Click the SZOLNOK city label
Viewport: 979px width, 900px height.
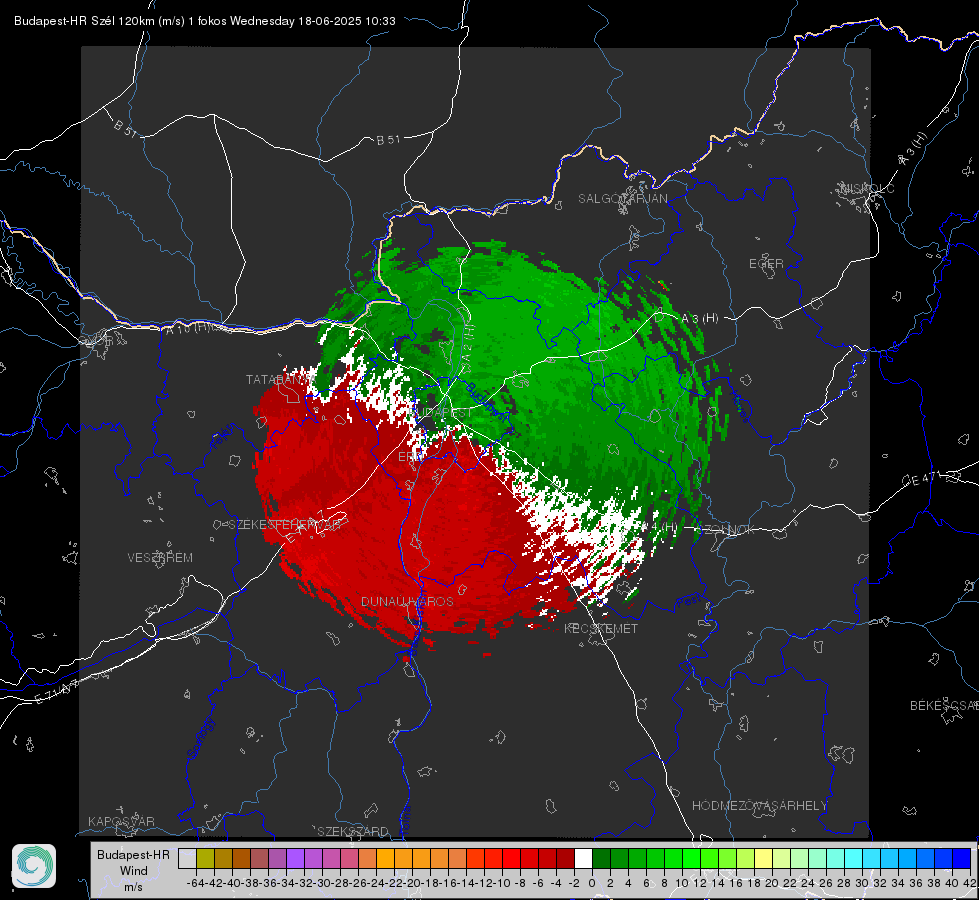pos(727,530)
